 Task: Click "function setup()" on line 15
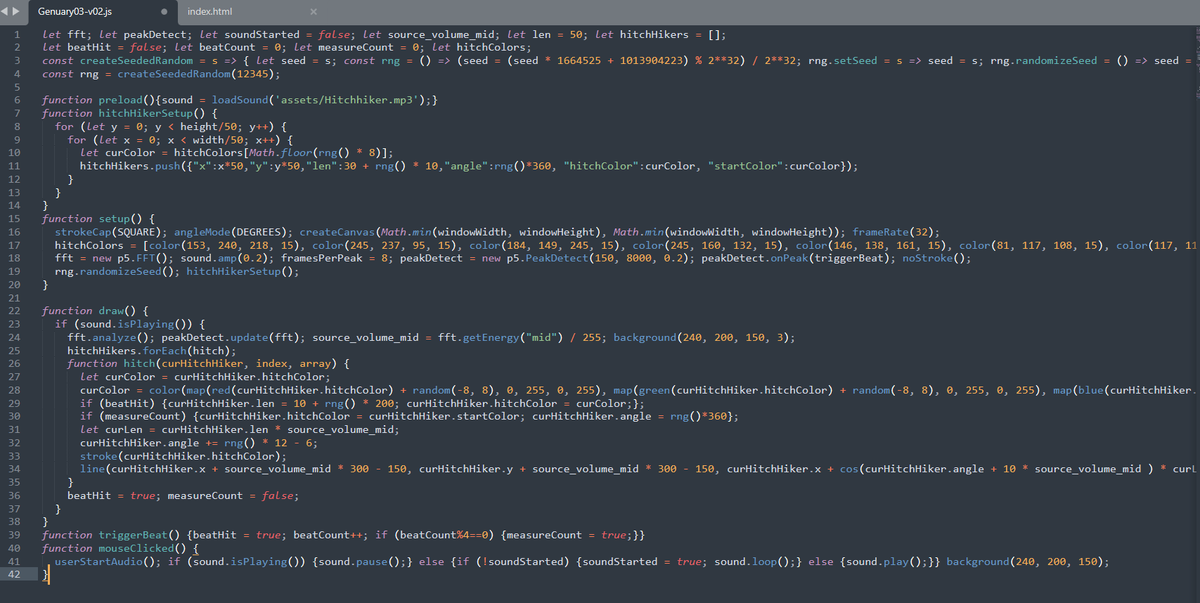(x=92, y=218)
